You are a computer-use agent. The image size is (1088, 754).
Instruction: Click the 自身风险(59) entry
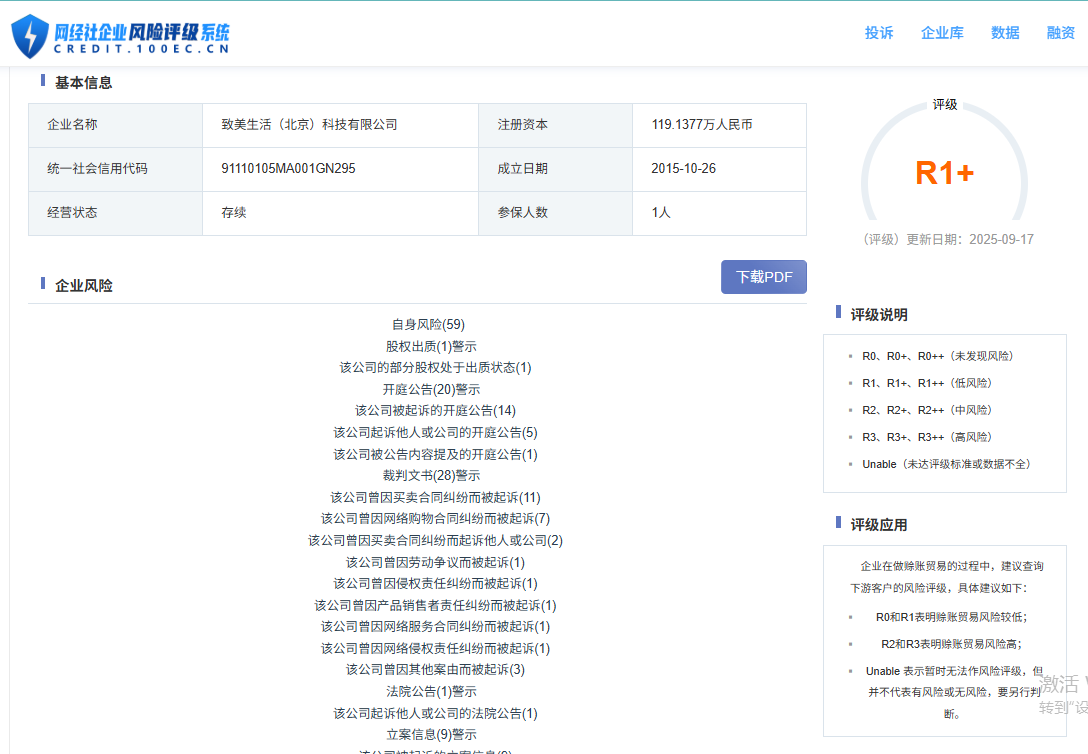pos(428,325)
